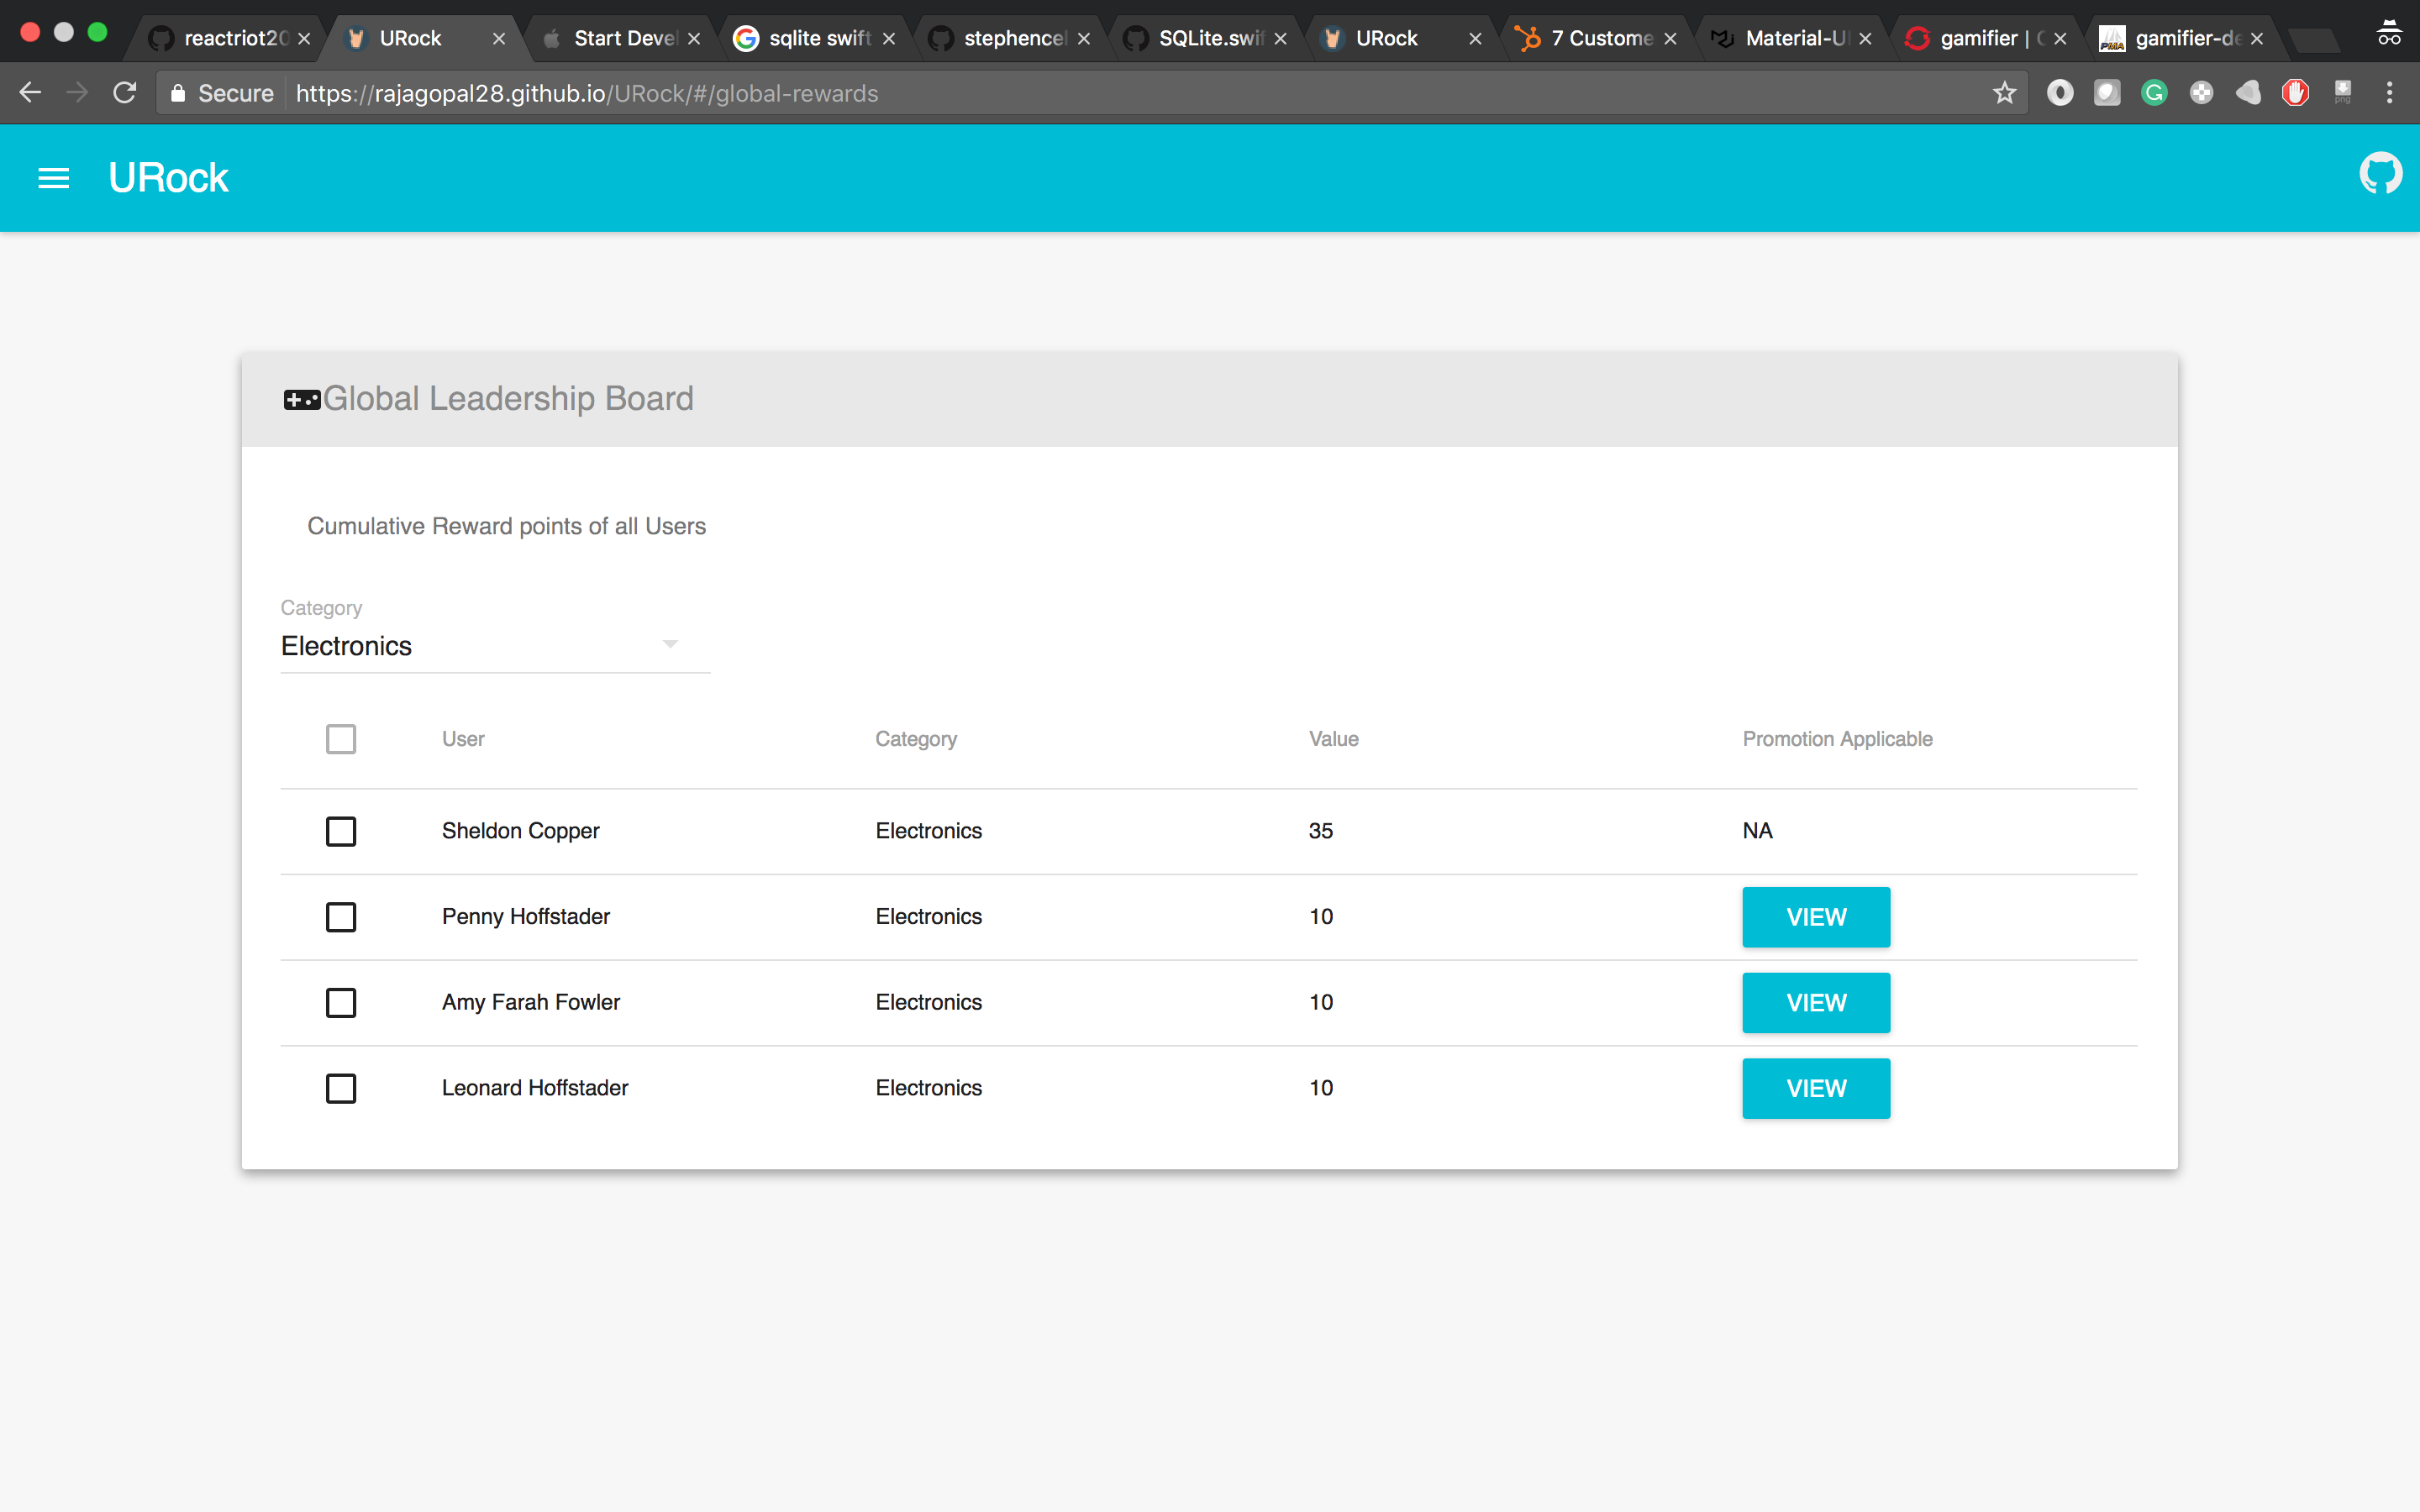This screenshot has height=1512, width=2420.
Task: Close the Start Developing tab
Action: pos(694,39)
